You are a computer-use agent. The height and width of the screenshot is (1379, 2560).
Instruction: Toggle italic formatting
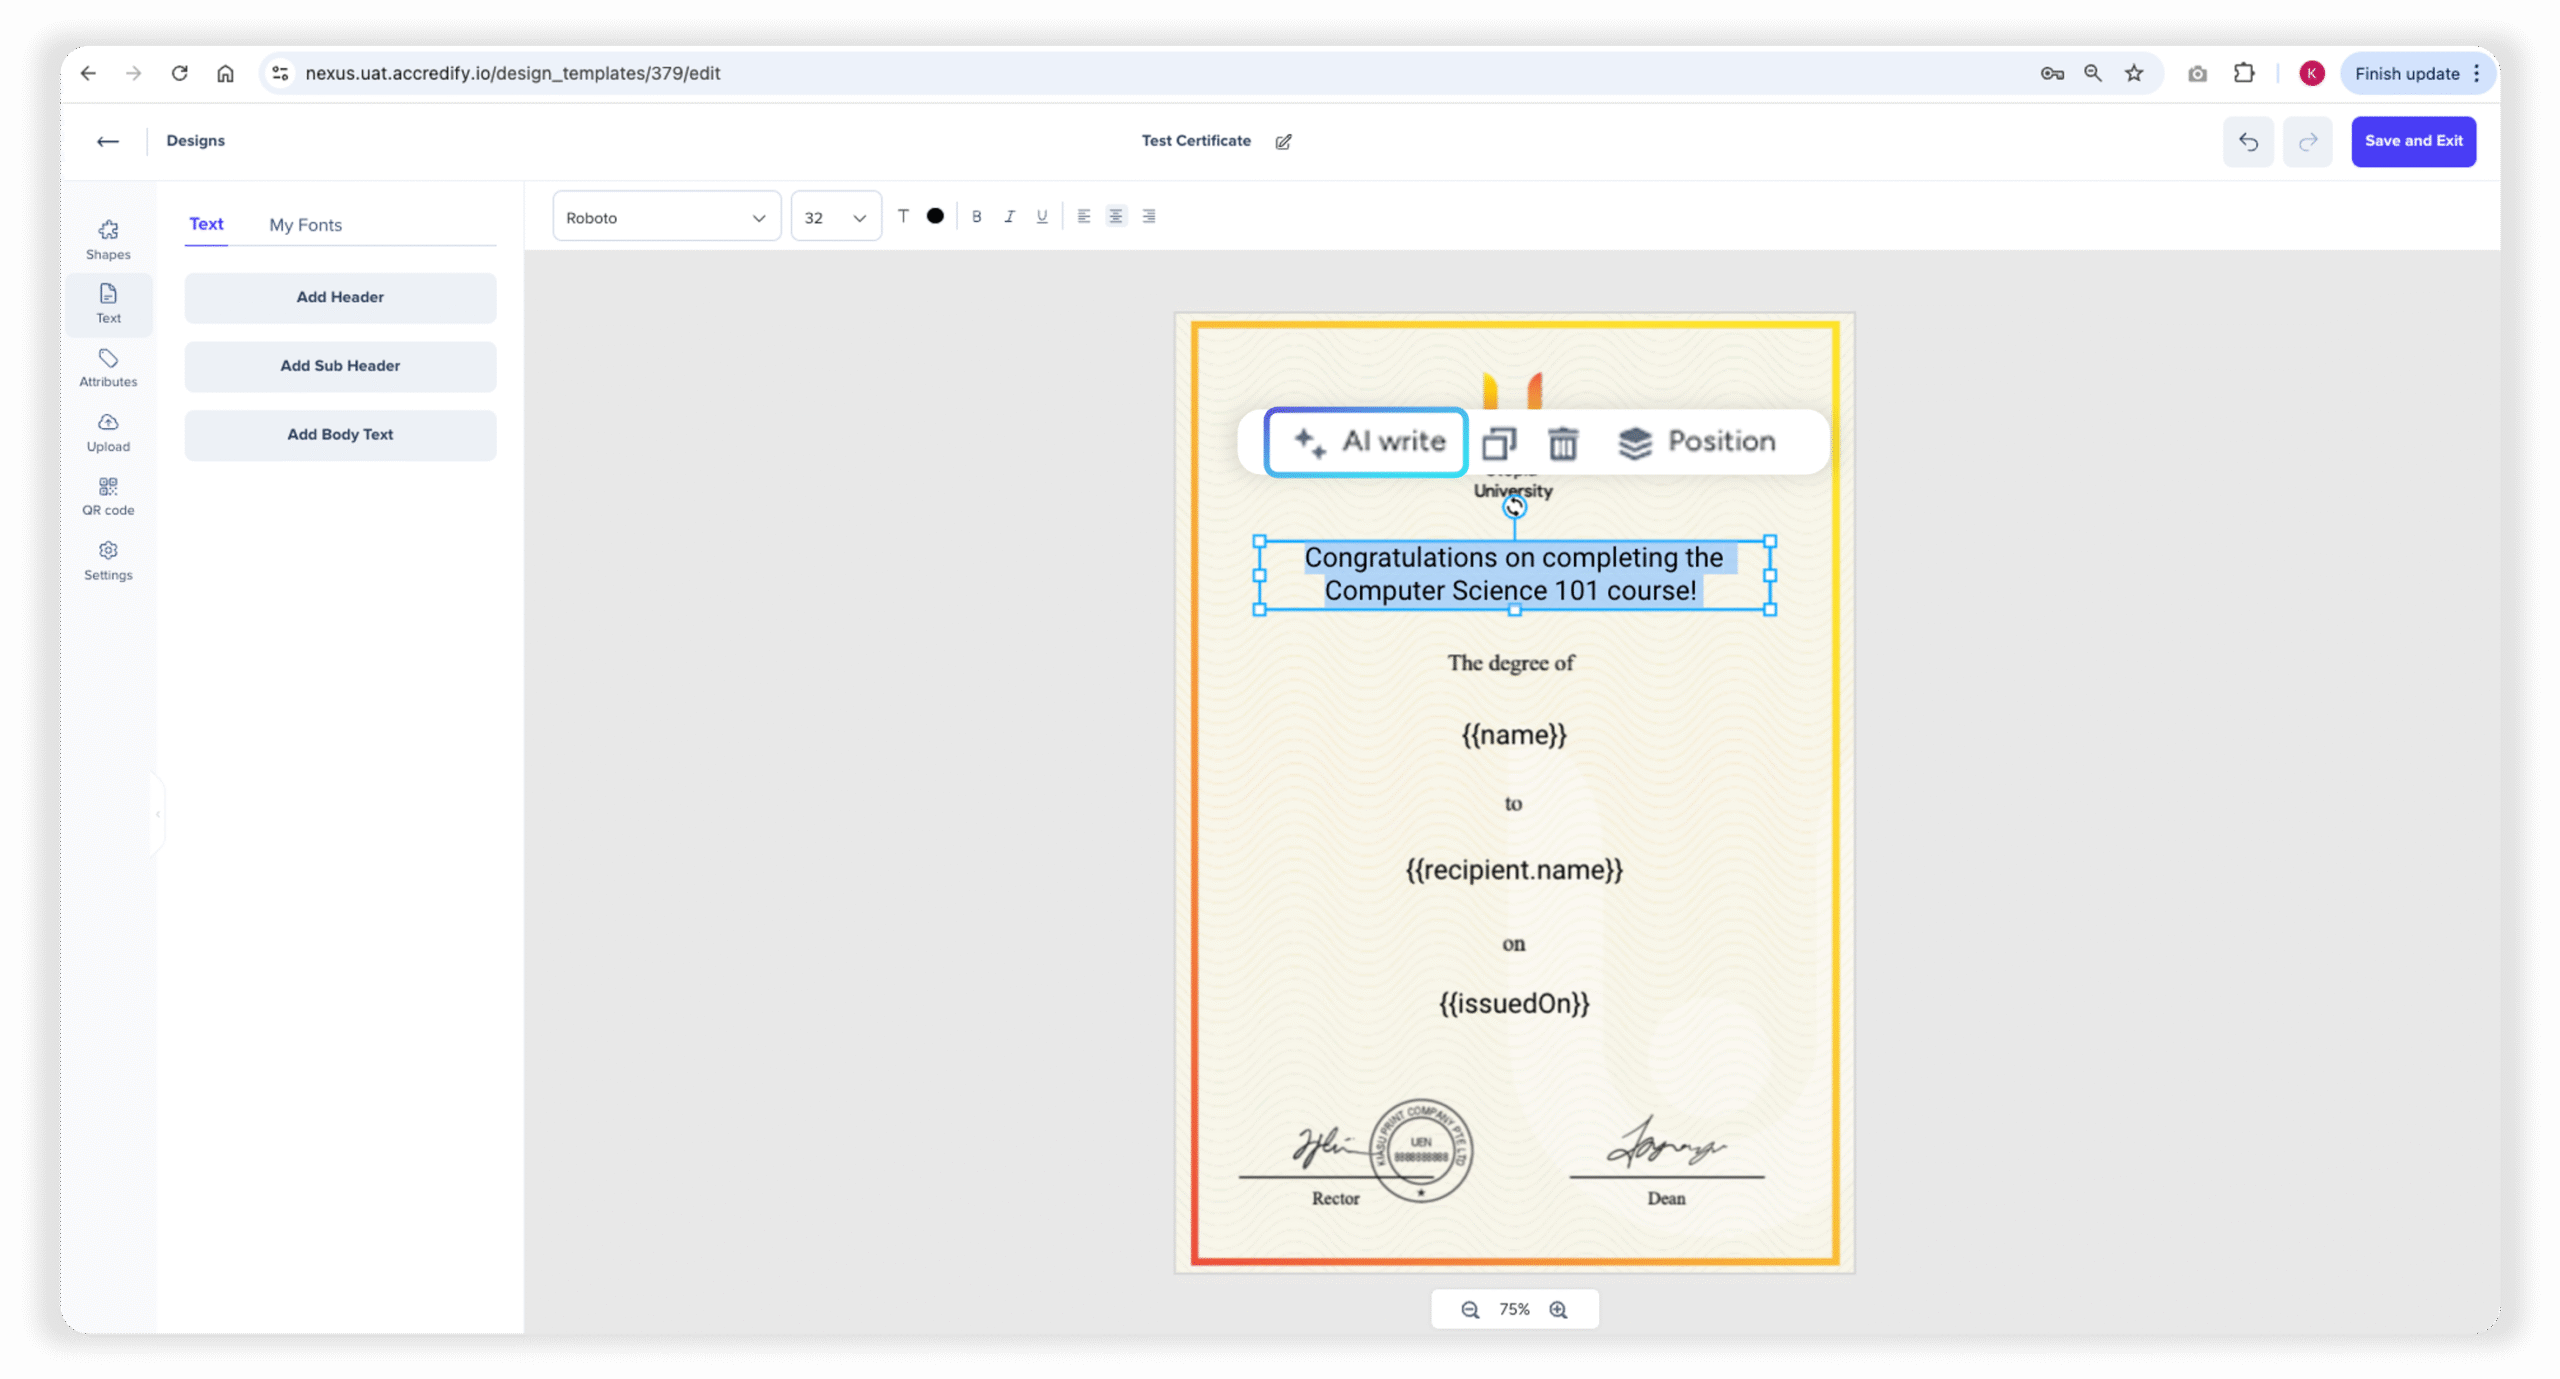click(x=1010, y=216)
